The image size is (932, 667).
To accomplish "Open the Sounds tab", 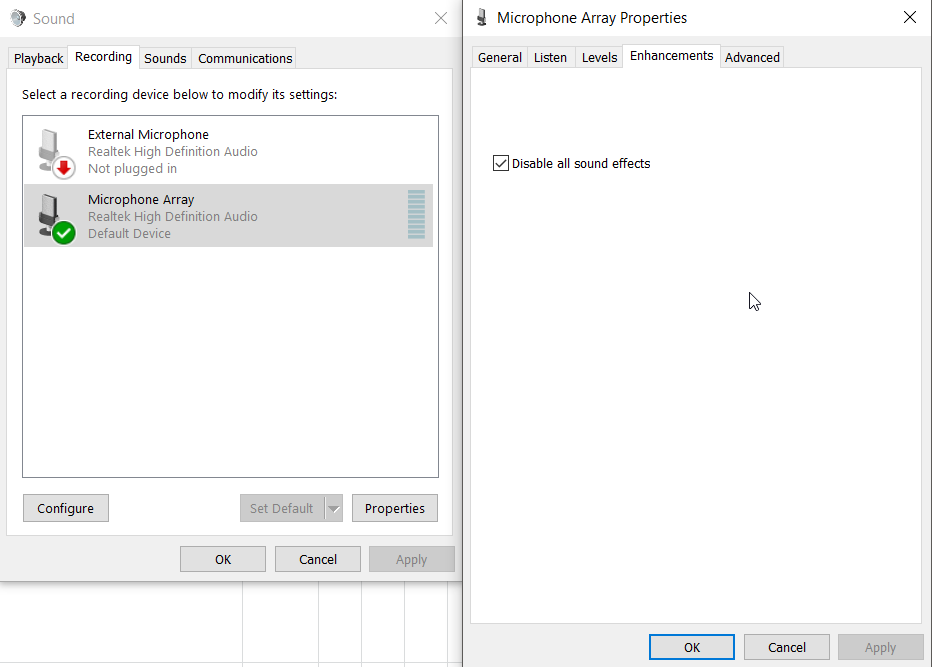I will click(x=165, y=58).
